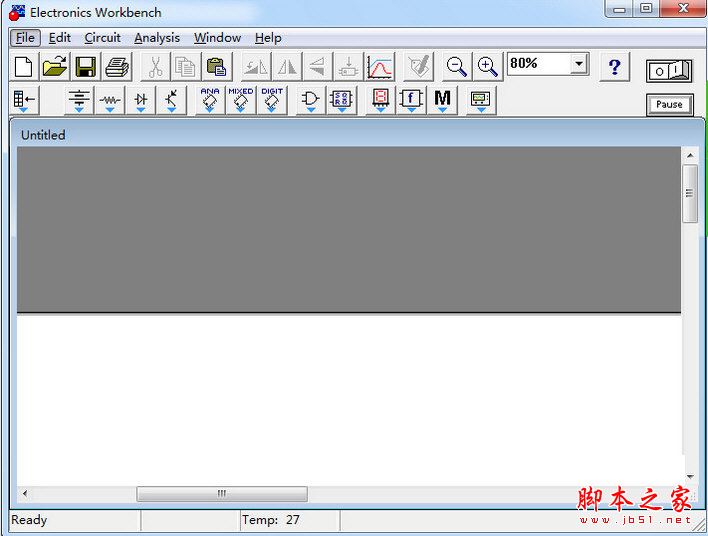Maximize the Electronics Workbench window
The width and height of the screenshot is (708, 536).
click(x=647, y=9)
